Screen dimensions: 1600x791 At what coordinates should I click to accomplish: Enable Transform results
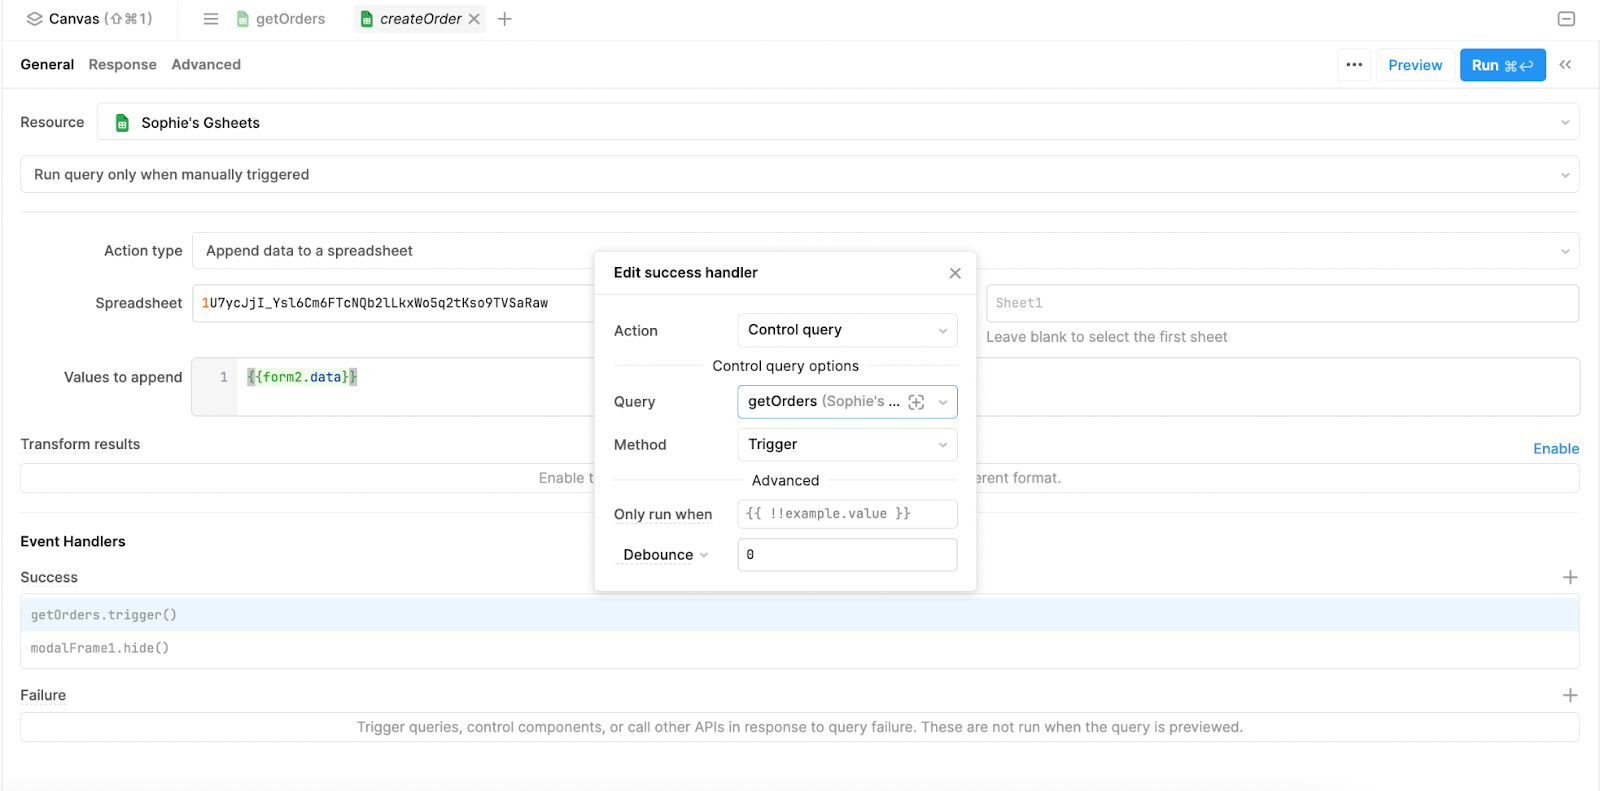(x=1556, y=449)
